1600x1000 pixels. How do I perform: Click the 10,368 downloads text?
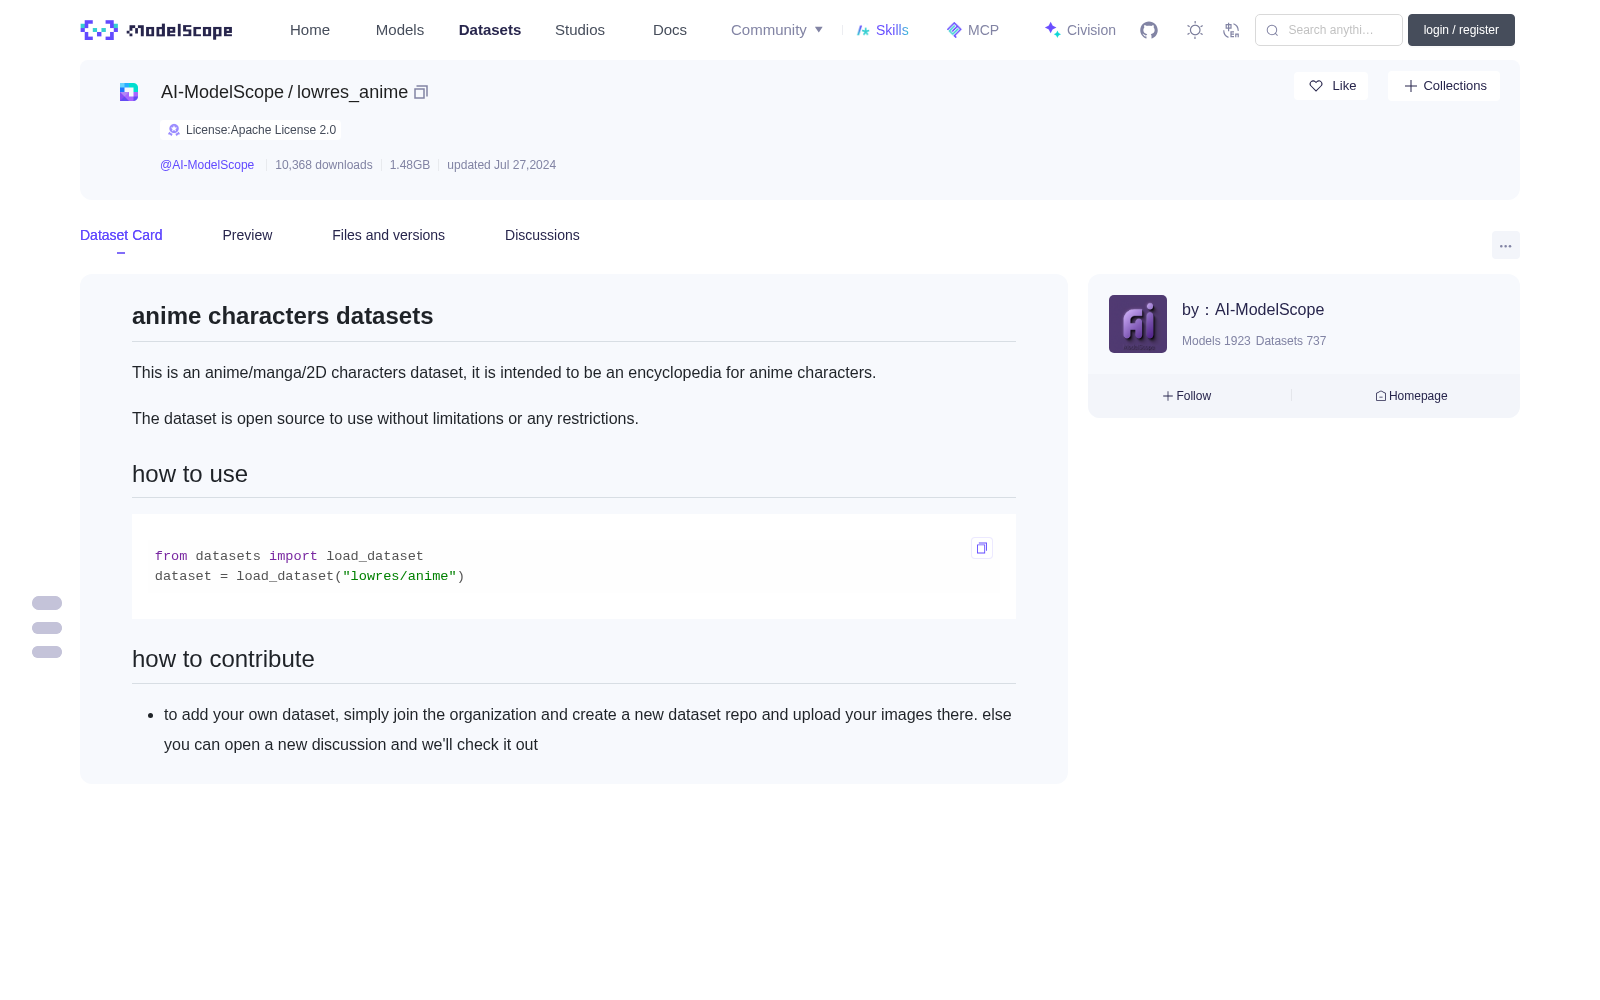pyautogui.click(x=324, y=165)
